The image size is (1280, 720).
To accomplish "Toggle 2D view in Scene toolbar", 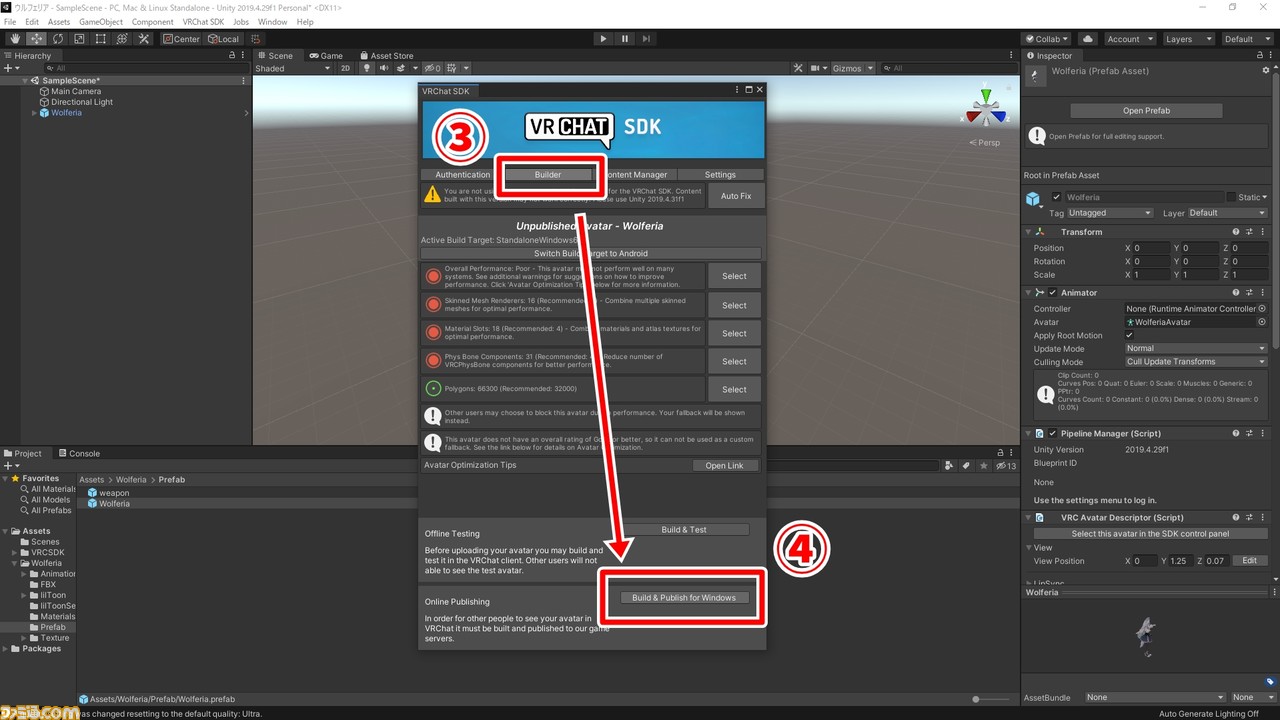I will pyautogui.click(x=345, y=68).
